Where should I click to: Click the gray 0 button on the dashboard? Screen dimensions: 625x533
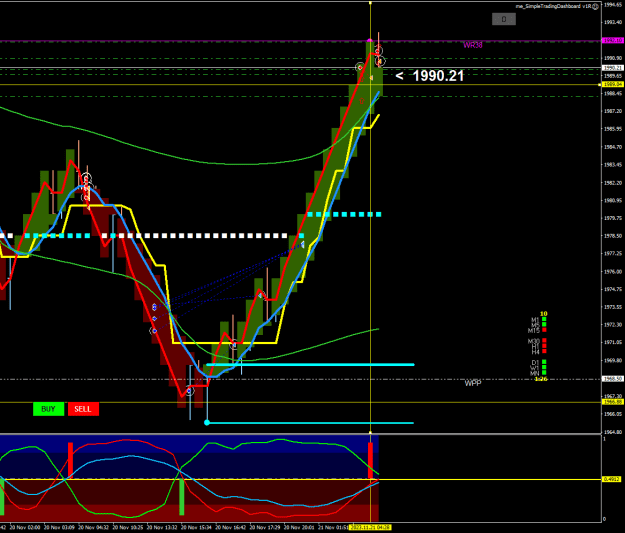click(x=504, y=19)
